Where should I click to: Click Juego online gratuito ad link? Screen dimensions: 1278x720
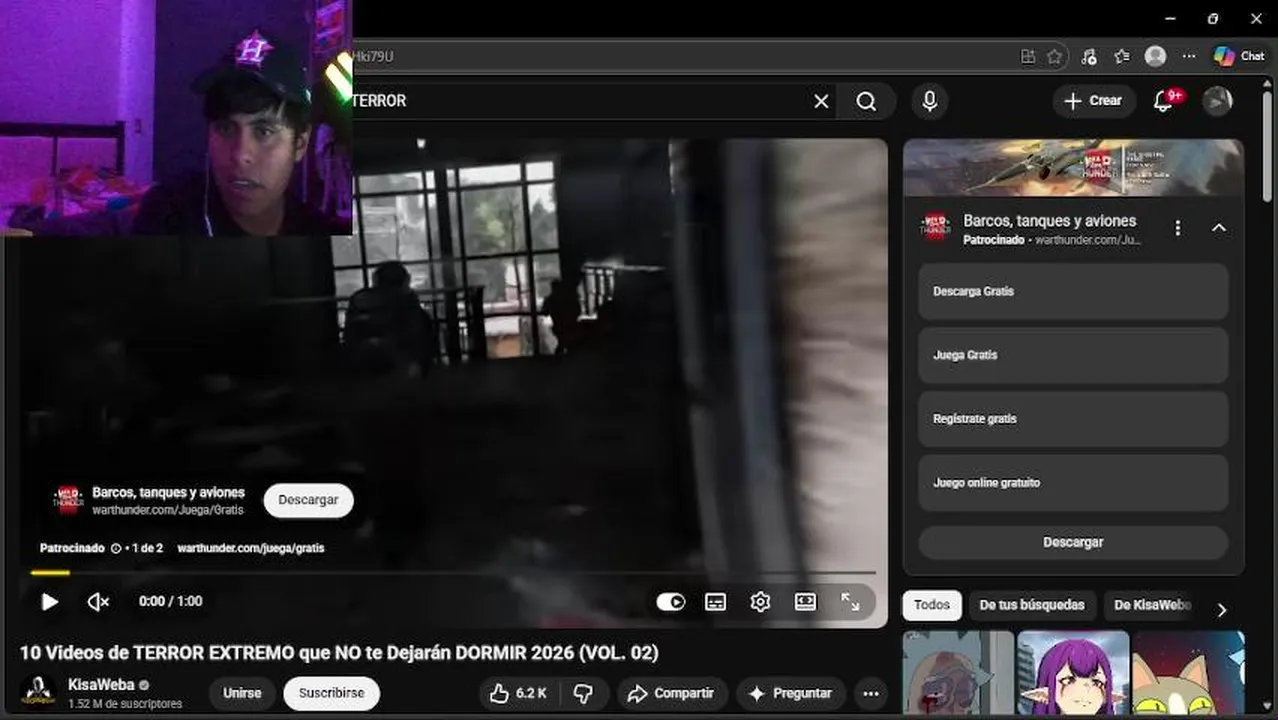click(x=1073, y=483)
